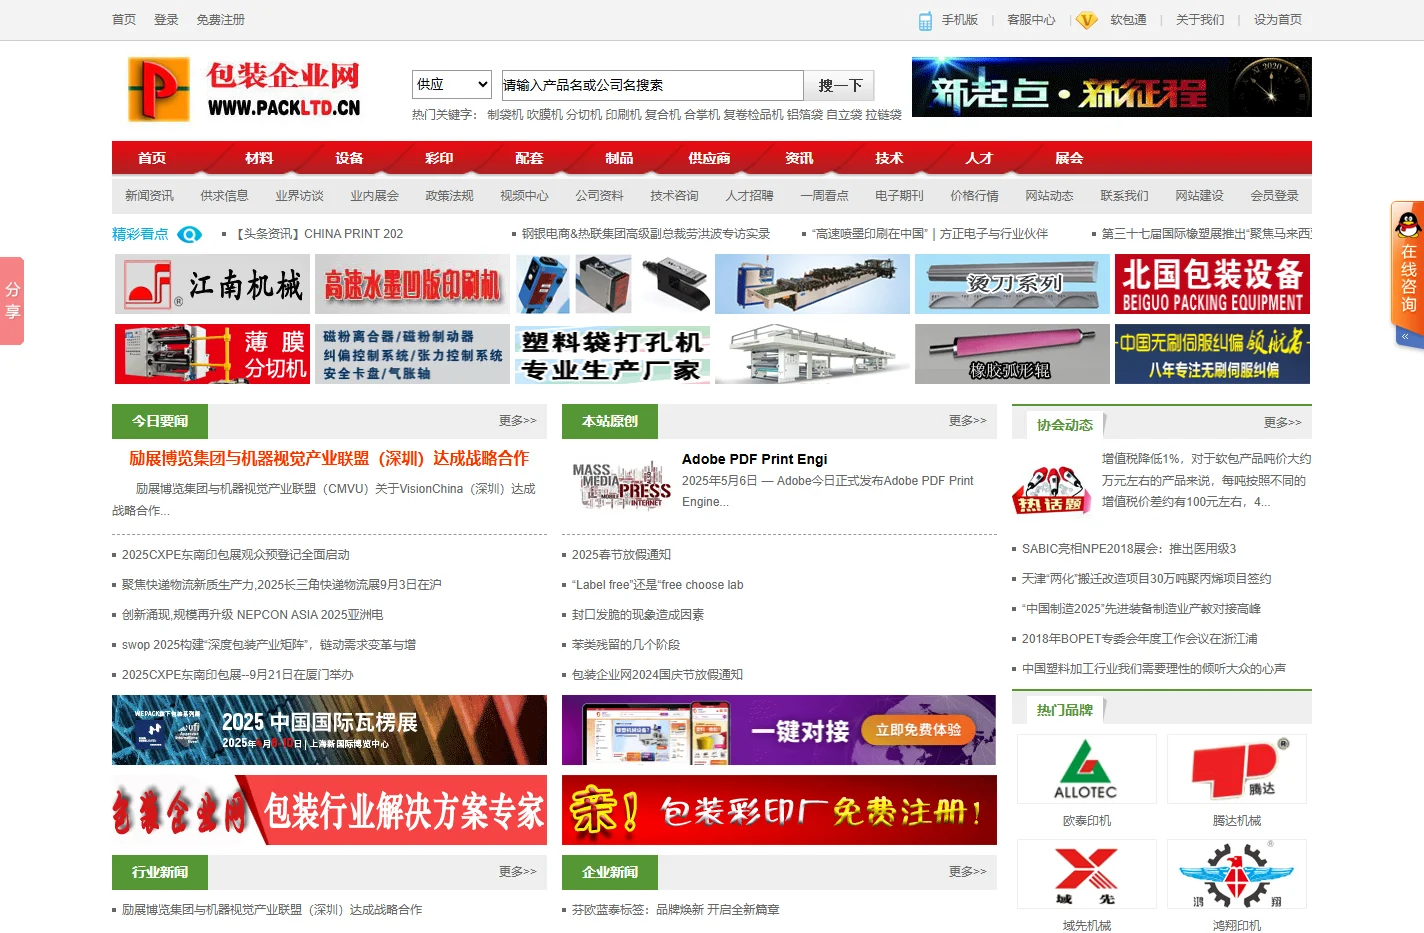Click the 制袋机 hot keyword
Image resolution: width=1424 pixels, height=933 pixels.
[x=505, y=115]
